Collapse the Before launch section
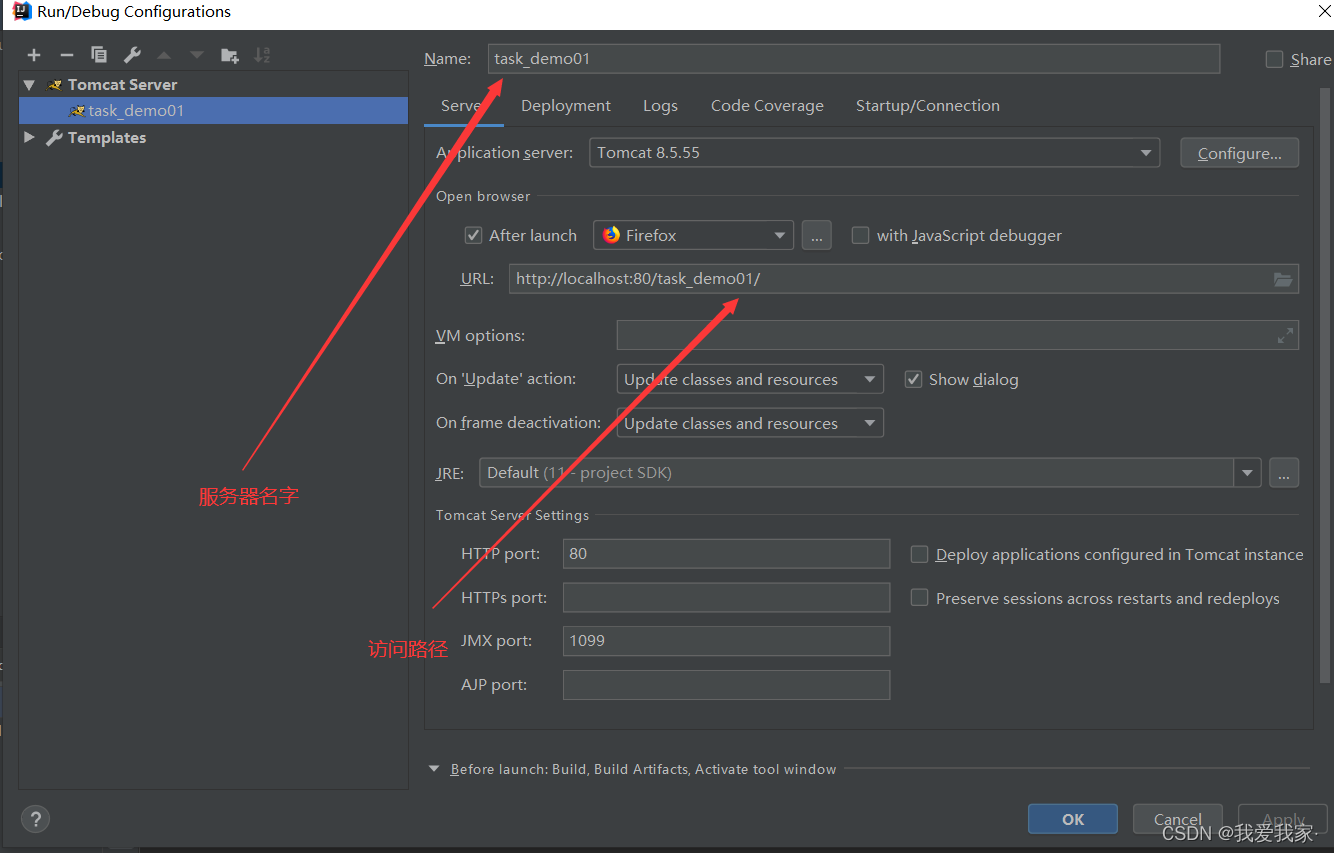Viewport: 1334px width, 853px height. click(434, 769)
